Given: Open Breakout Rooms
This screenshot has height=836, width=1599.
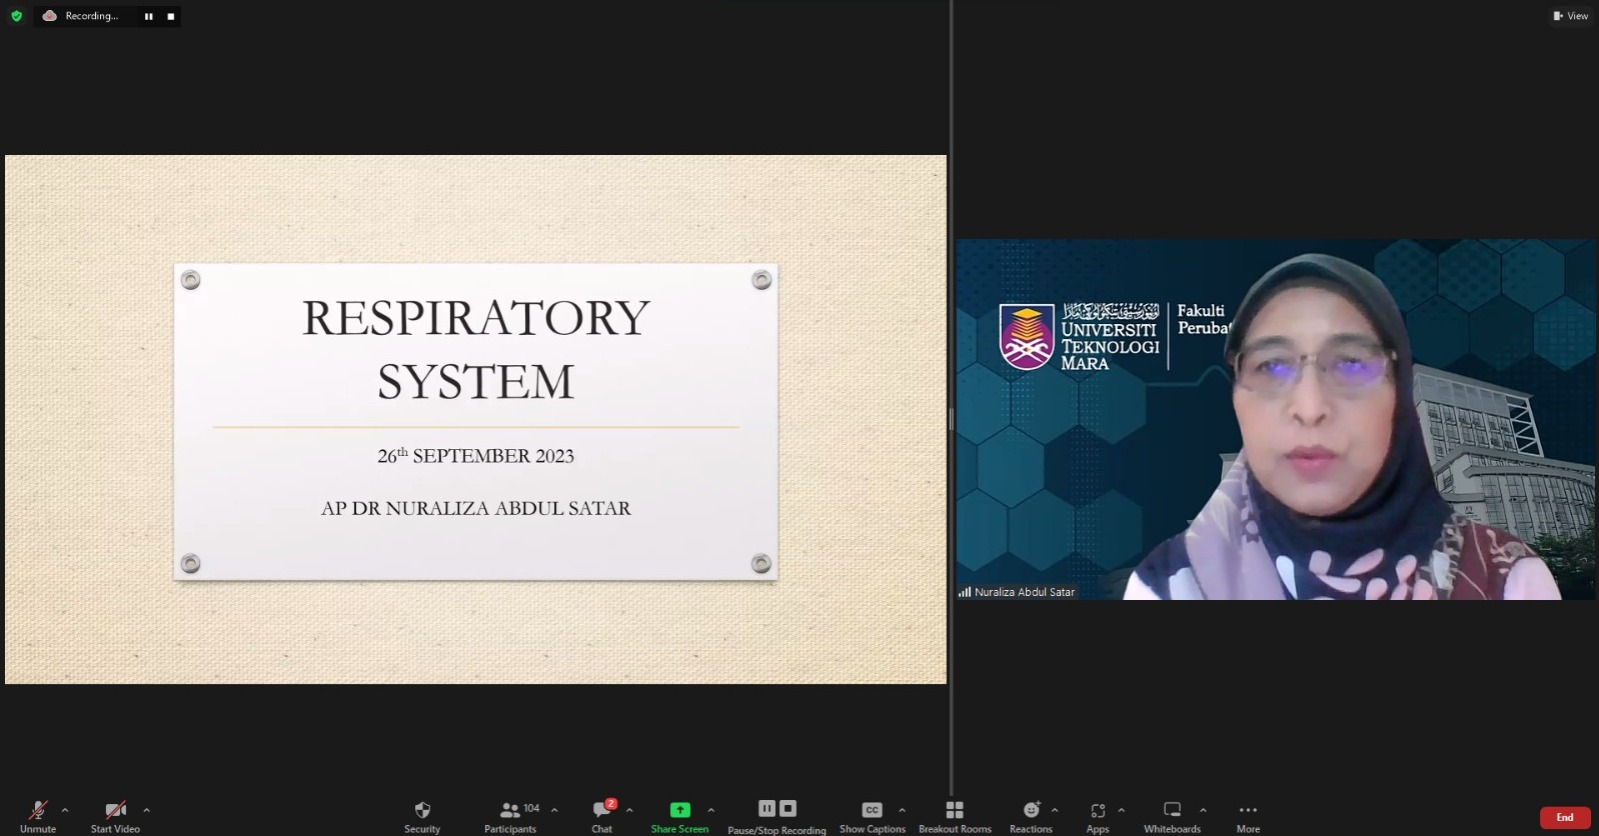Looking at the screenshot, I should click(x=955, y=811).
